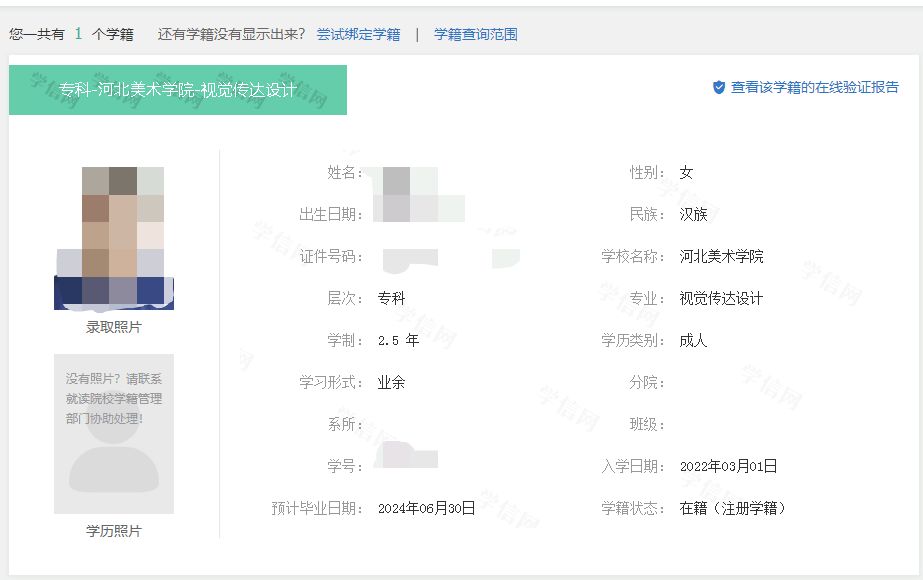Click the 学校名称 label
Screen dimensions: 923x580
pos(633,256)
